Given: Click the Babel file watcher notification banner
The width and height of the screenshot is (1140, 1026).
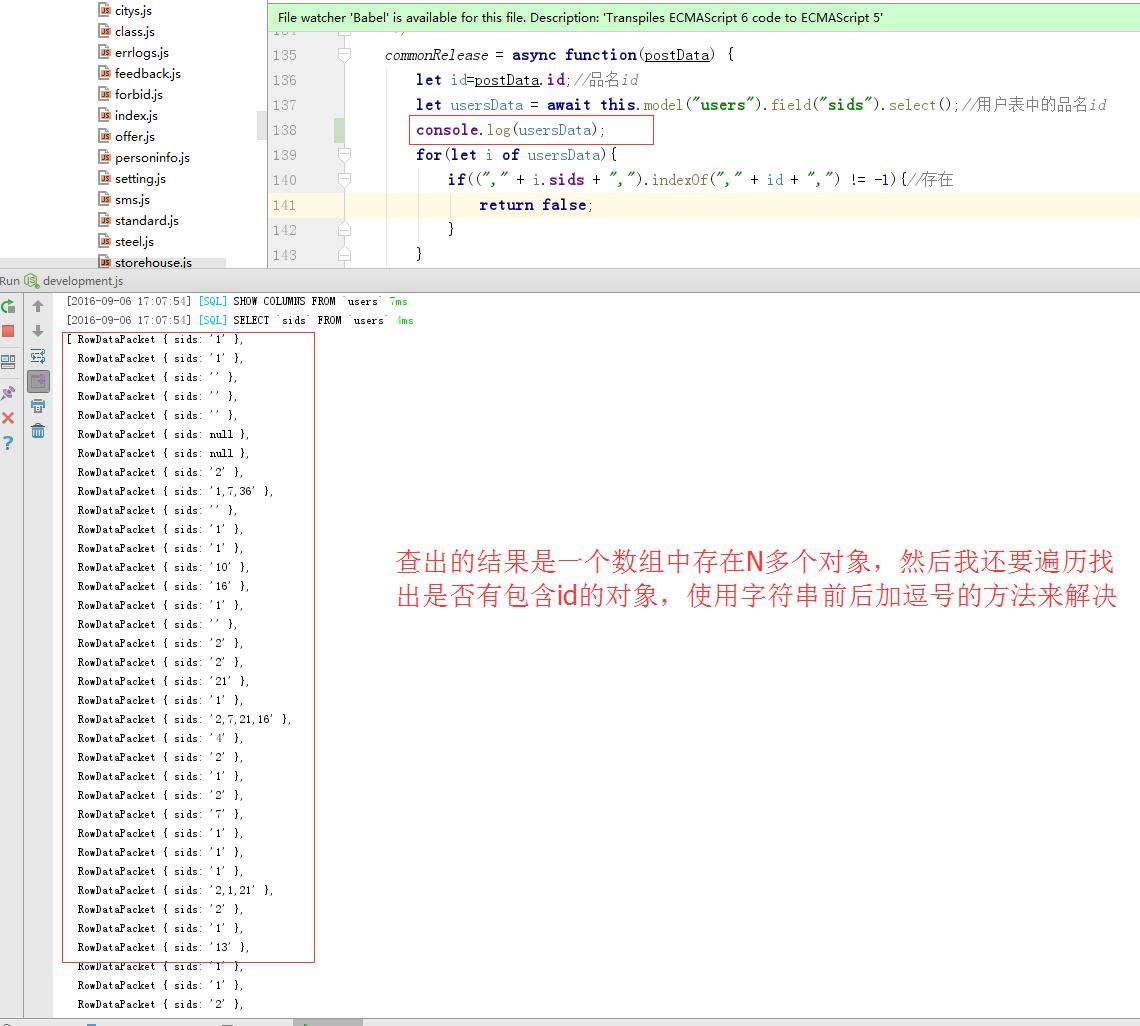Looking at the screenshot, I should click(x=704, y=17).
